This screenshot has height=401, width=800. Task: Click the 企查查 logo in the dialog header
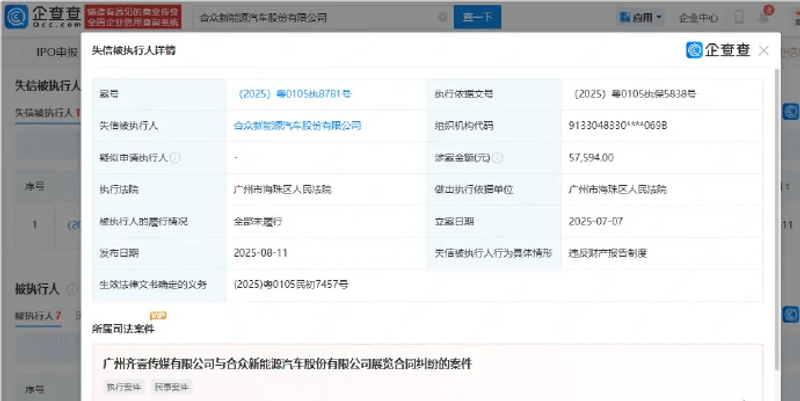[718, 50]
